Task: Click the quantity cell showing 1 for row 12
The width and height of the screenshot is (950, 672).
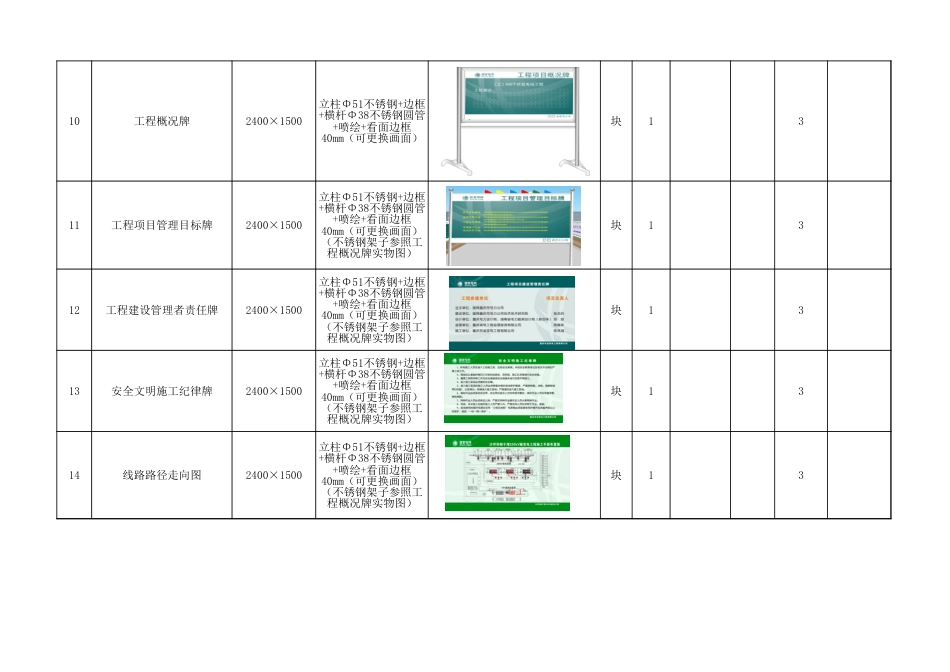Action: click(x=651, y=310)
